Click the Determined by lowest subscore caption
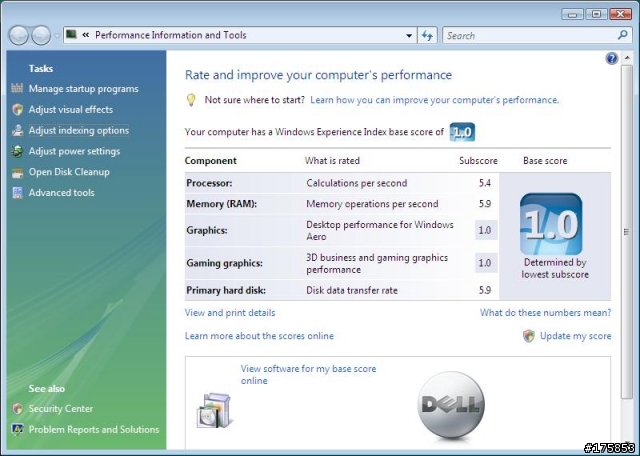Screen dimensions: 640x456 coord(555,268)
